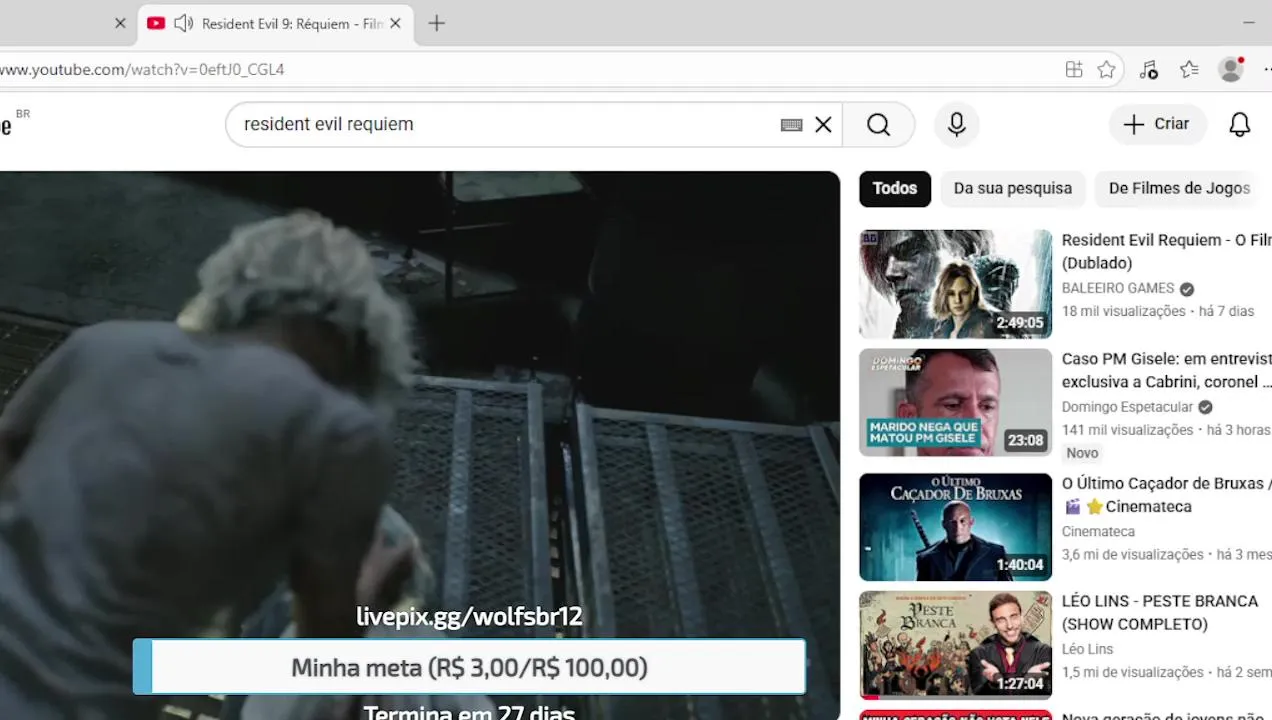This screenshot has width=1272, height=720.
Task: Click the Criar button
Action: [x=1157, y=124]
